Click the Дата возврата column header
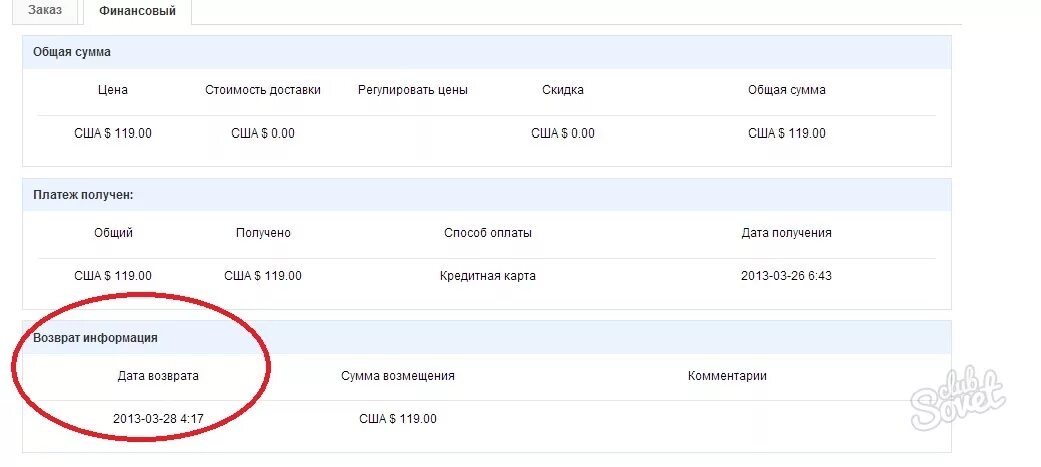1041x467 pixels. point(158,376)
